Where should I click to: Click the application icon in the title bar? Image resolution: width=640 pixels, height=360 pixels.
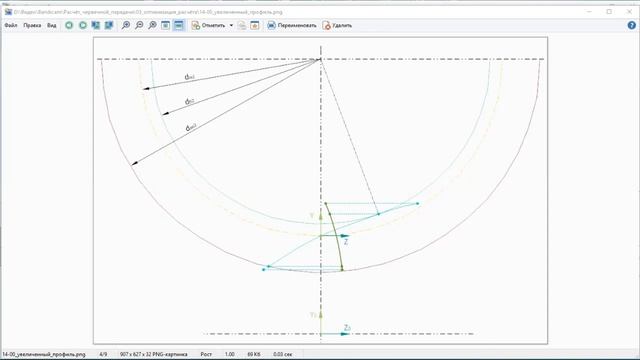click(8, 12)
